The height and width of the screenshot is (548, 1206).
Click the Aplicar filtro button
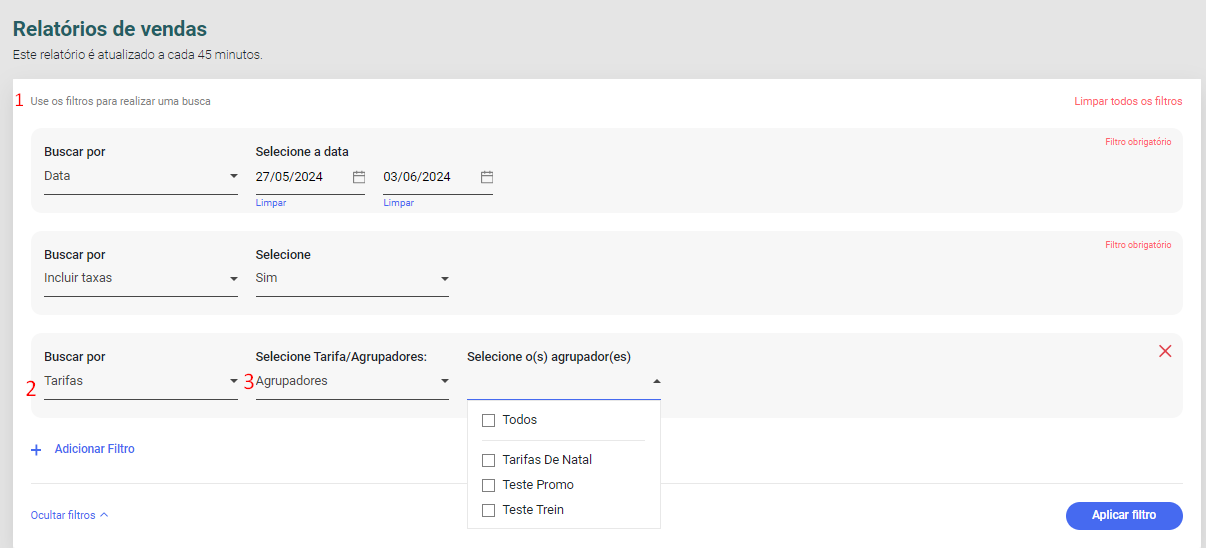[x=1124, y=516]
